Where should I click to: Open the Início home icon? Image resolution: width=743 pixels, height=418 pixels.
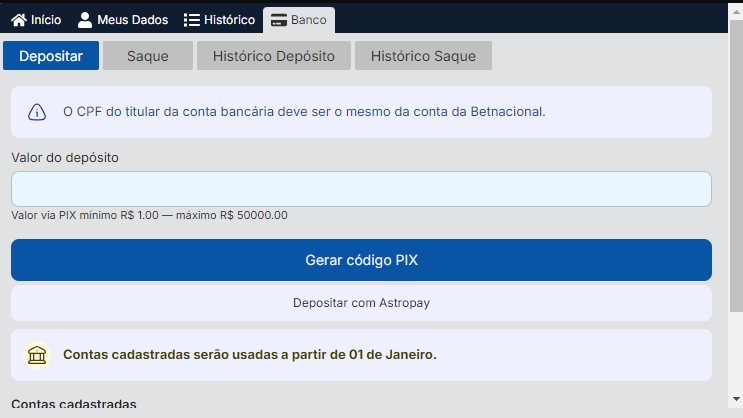[x=19, y=20]
